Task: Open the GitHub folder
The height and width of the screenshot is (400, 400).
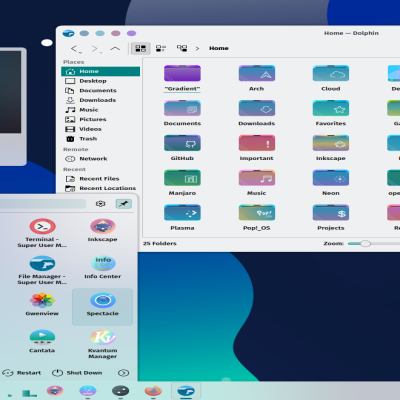Action: (182, 143)
